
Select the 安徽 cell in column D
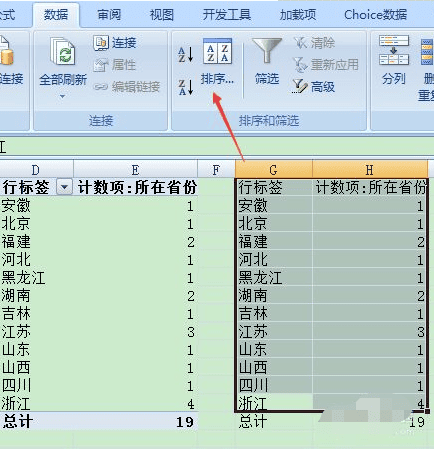[37, 205]
